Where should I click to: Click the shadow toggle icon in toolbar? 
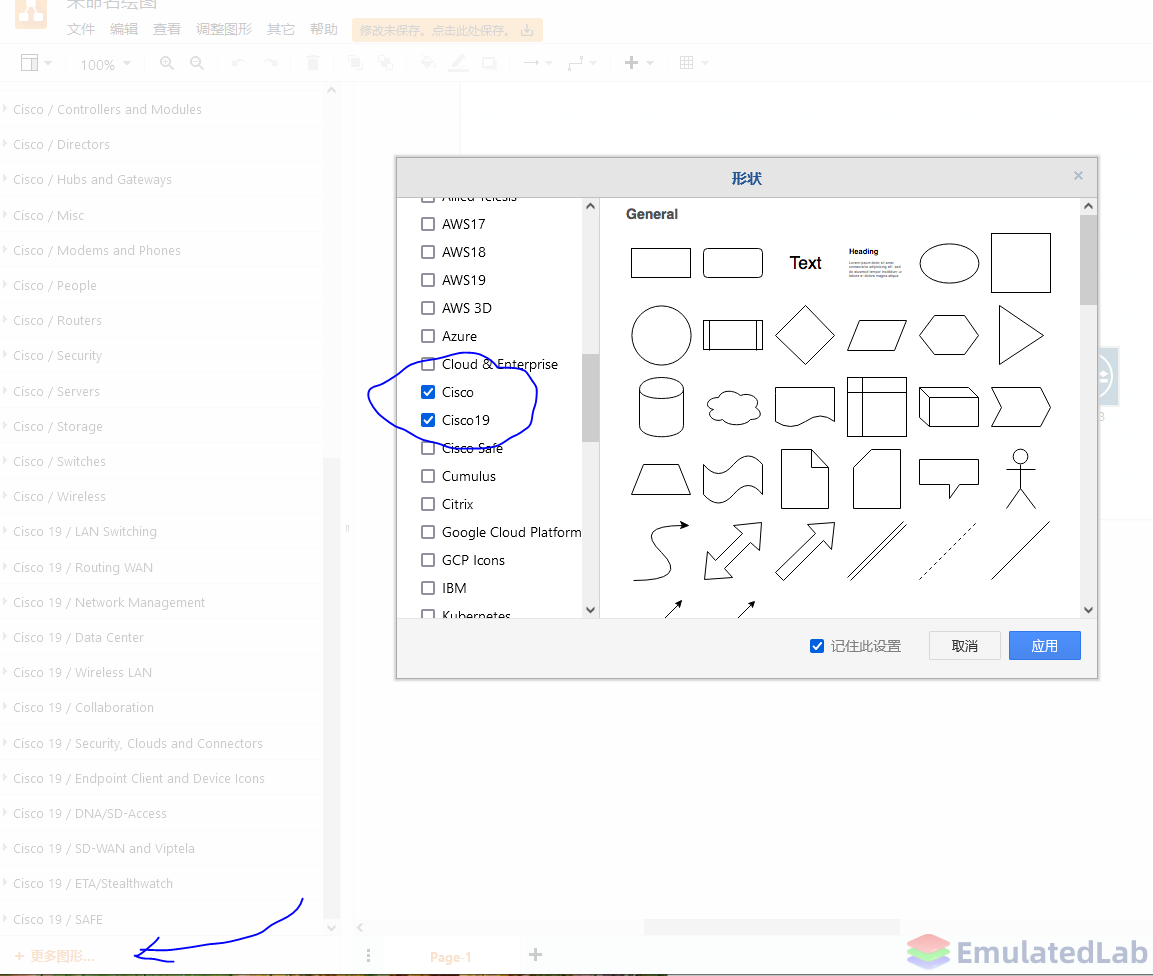pos(489,63)
